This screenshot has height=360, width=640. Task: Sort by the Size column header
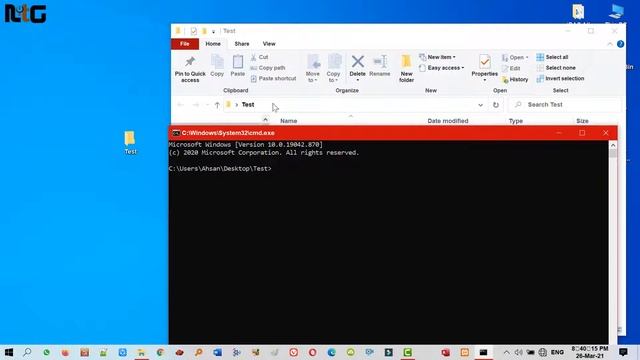tap(582, 121)
